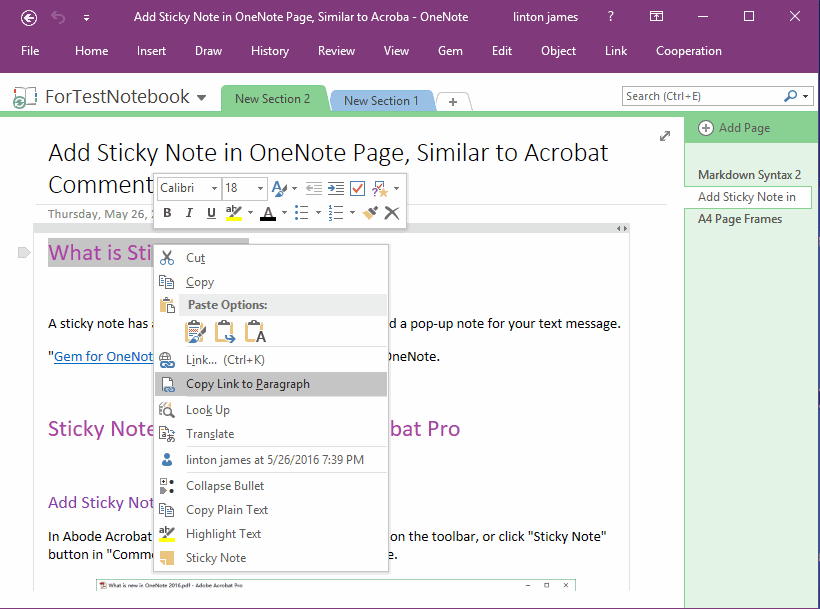This screenshot has width=820, height=609.
Task: Toggle underline on the mini toolbar
Action: (211, 212)
